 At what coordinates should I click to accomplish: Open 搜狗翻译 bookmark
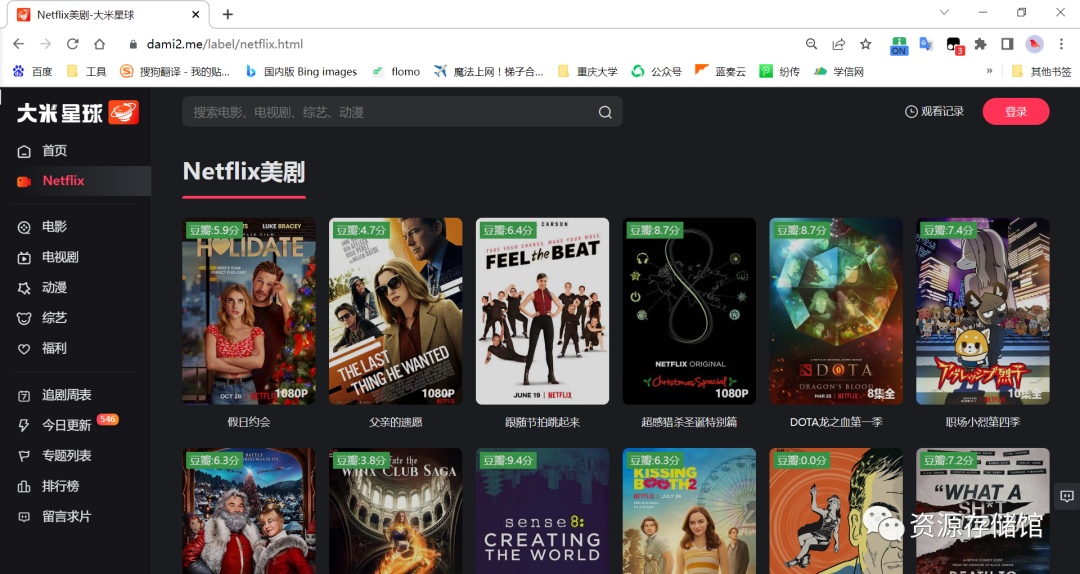(175, 71)
